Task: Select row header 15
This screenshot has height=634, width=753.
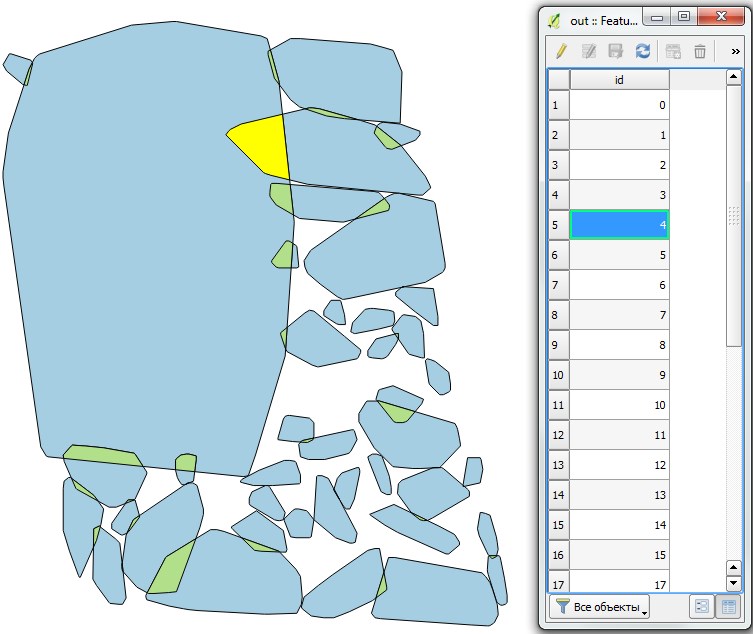Action: (x=559, y=525)
